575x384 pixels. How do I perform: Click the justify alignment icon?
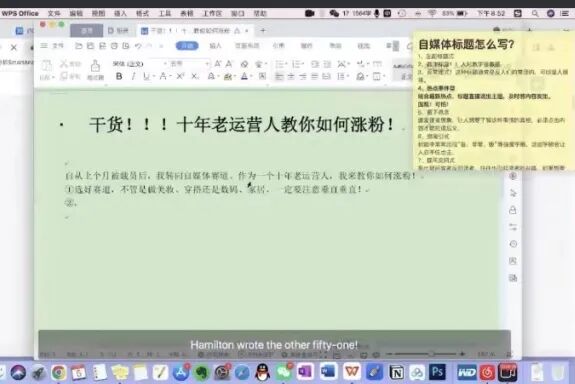click(315, 76)
